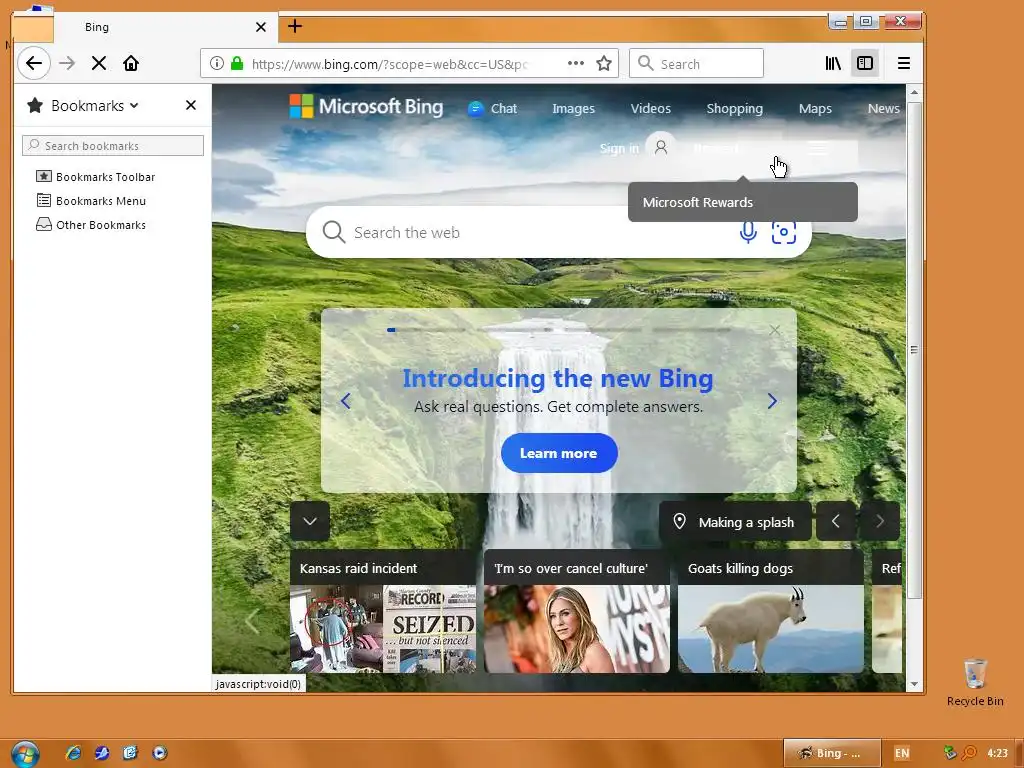
Task: Click Firefox toolbar Search field
Action: coord(696,63)
